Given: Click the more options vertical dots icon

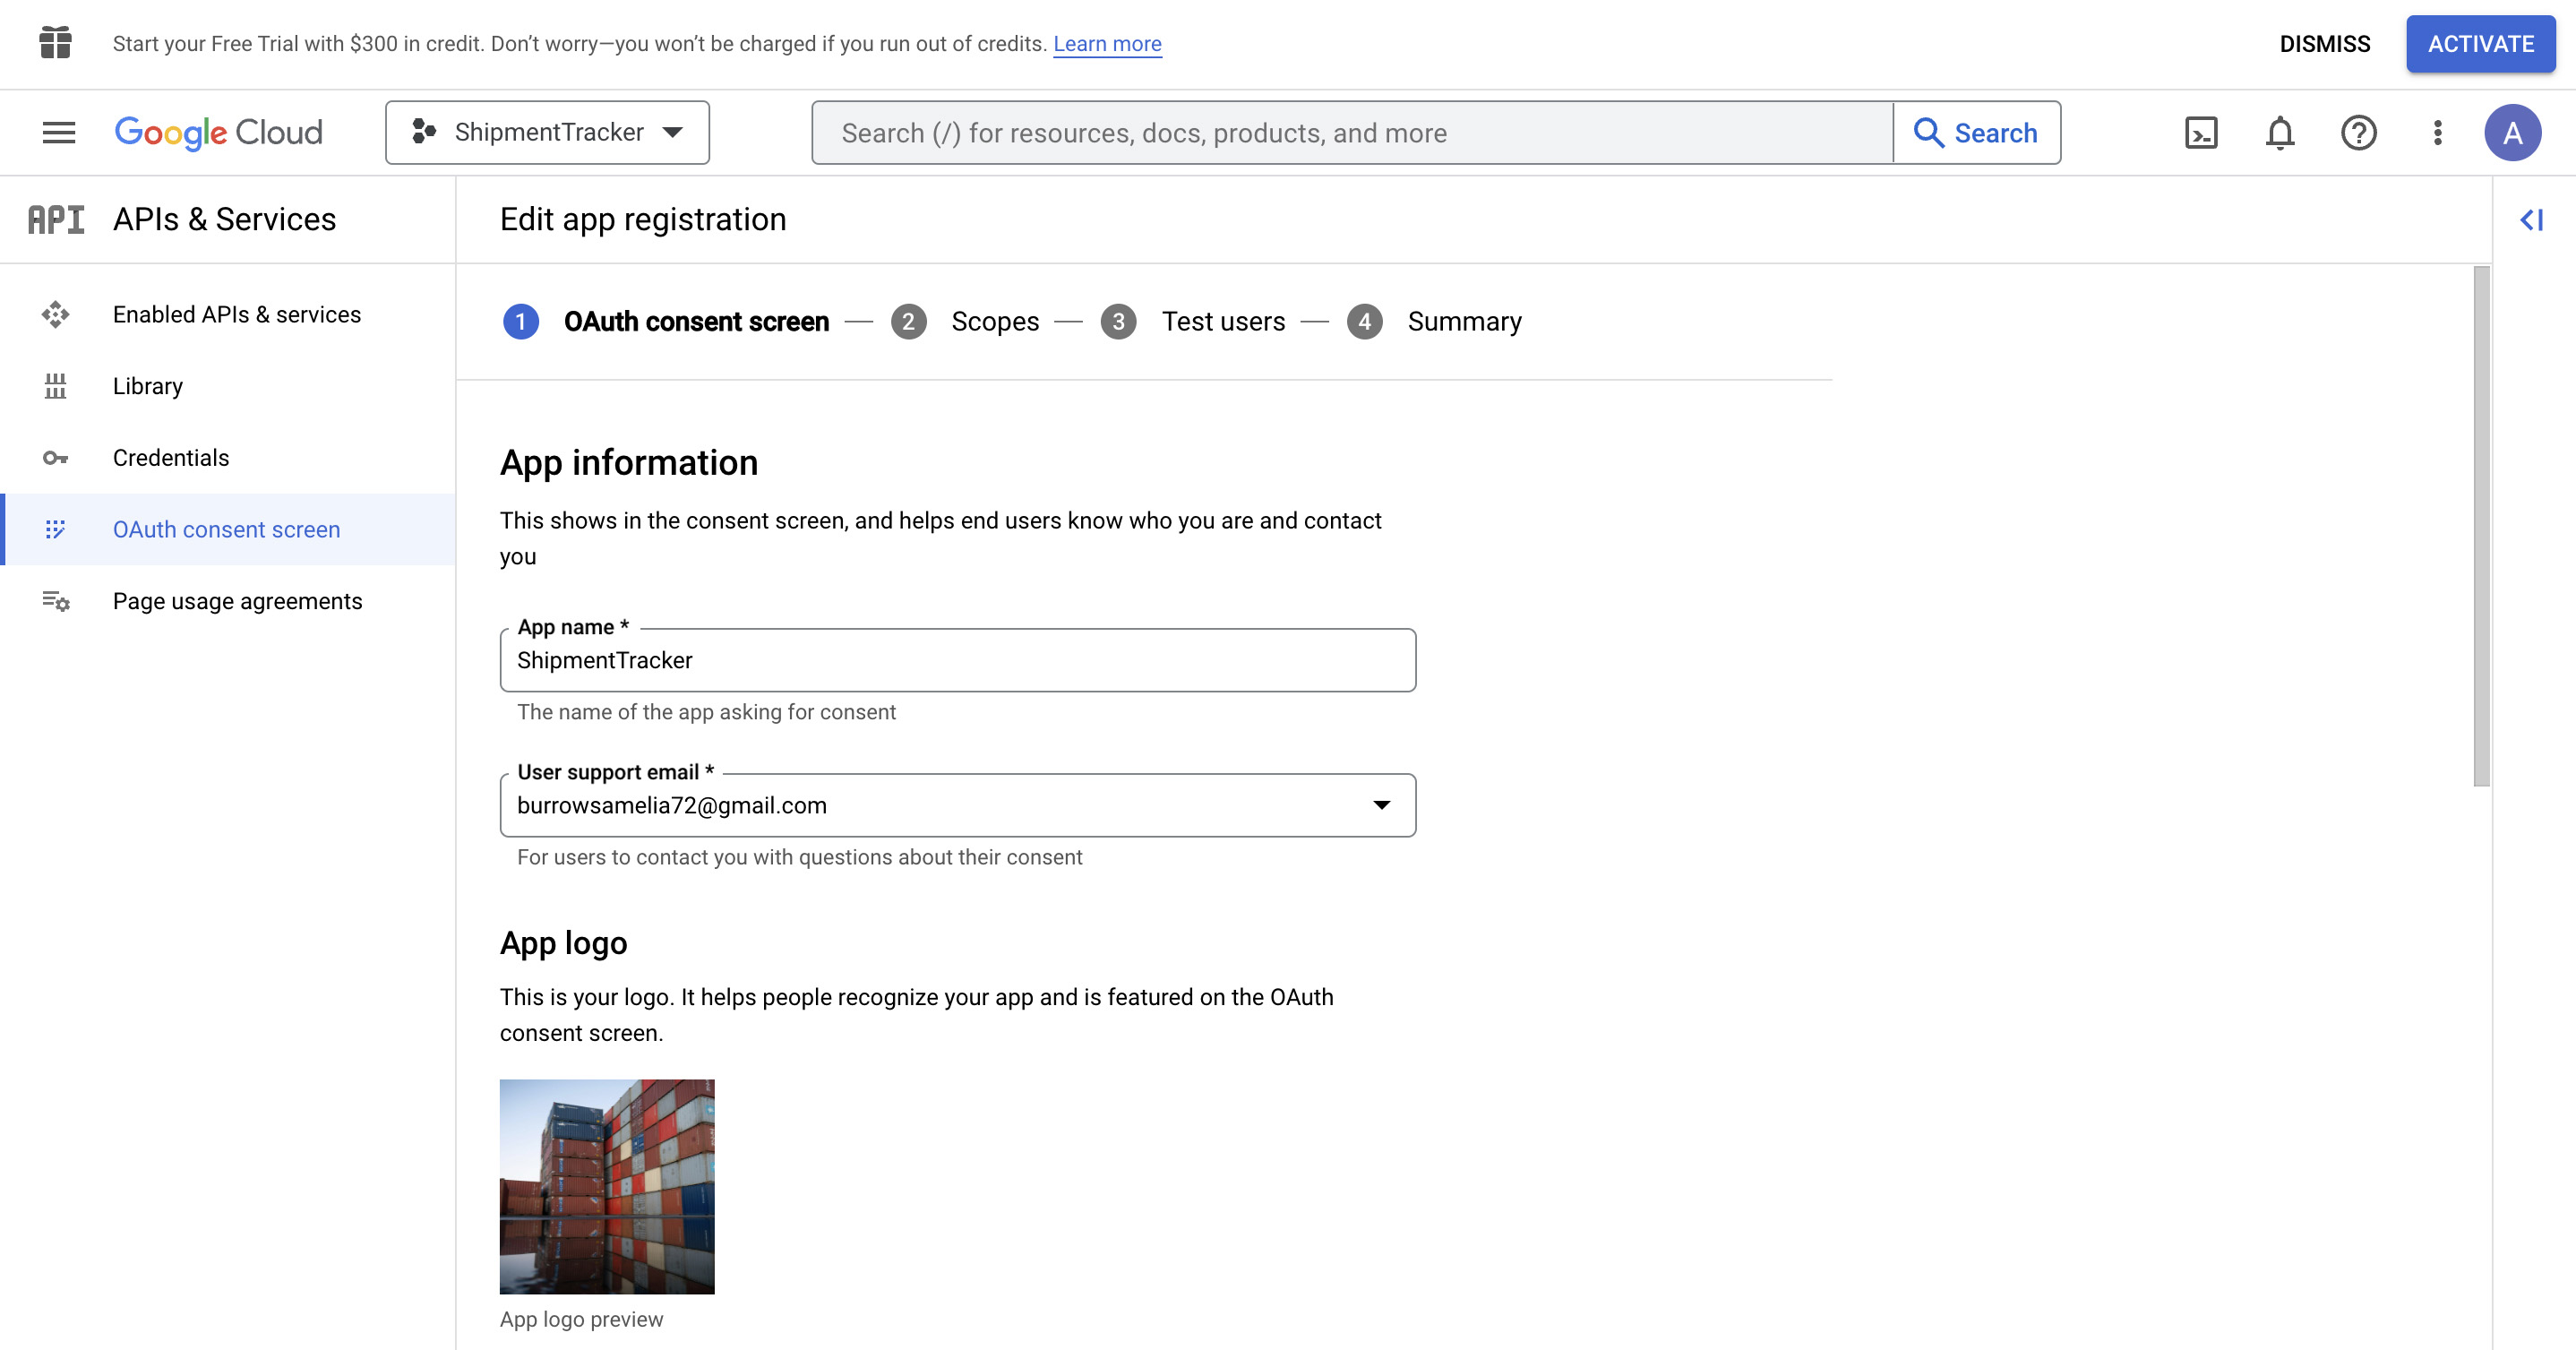Looking at the screenshot, I should pos(2436,133).
